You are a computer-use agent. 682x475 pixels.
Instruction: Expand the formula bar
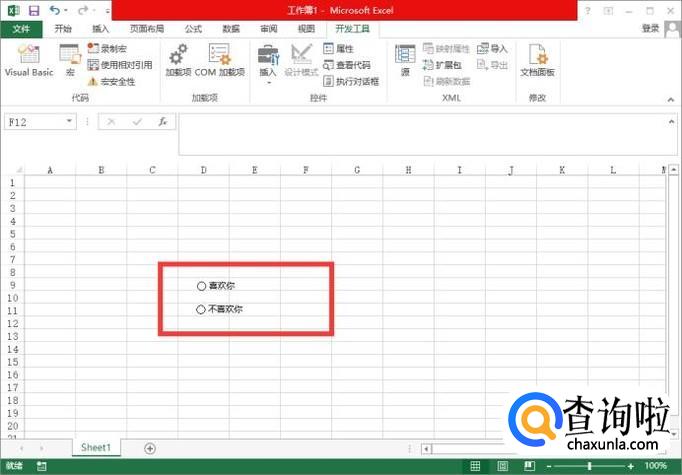(x=671, y=122)
